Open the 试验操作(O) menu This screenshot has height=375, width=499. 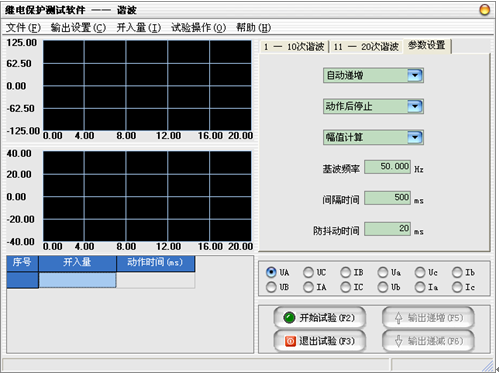click(x=198, y=27)
